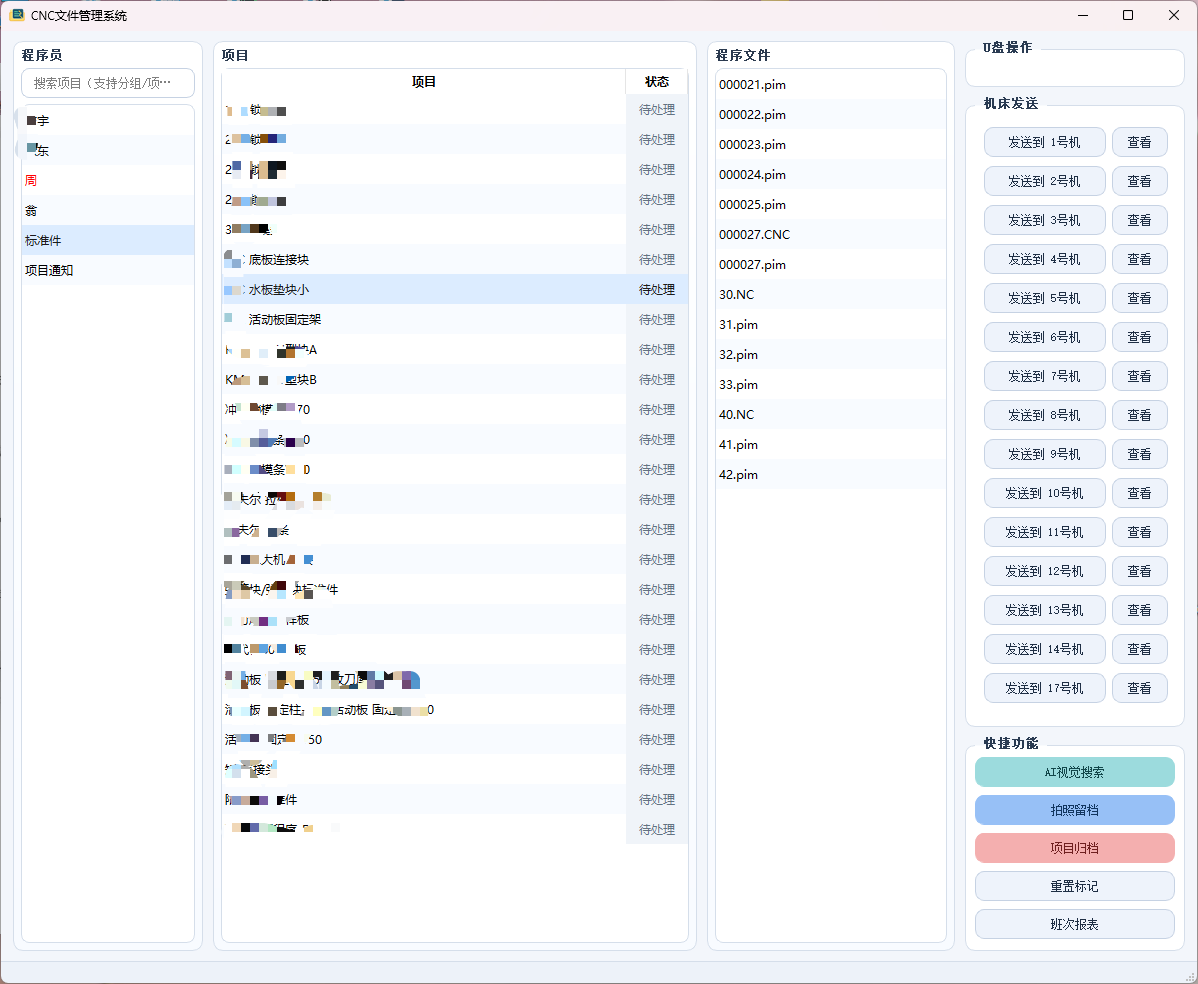Viewport: 1198px width, 984px height.
Task: Click the red 项目归档 button
Action: point(1074,848)
